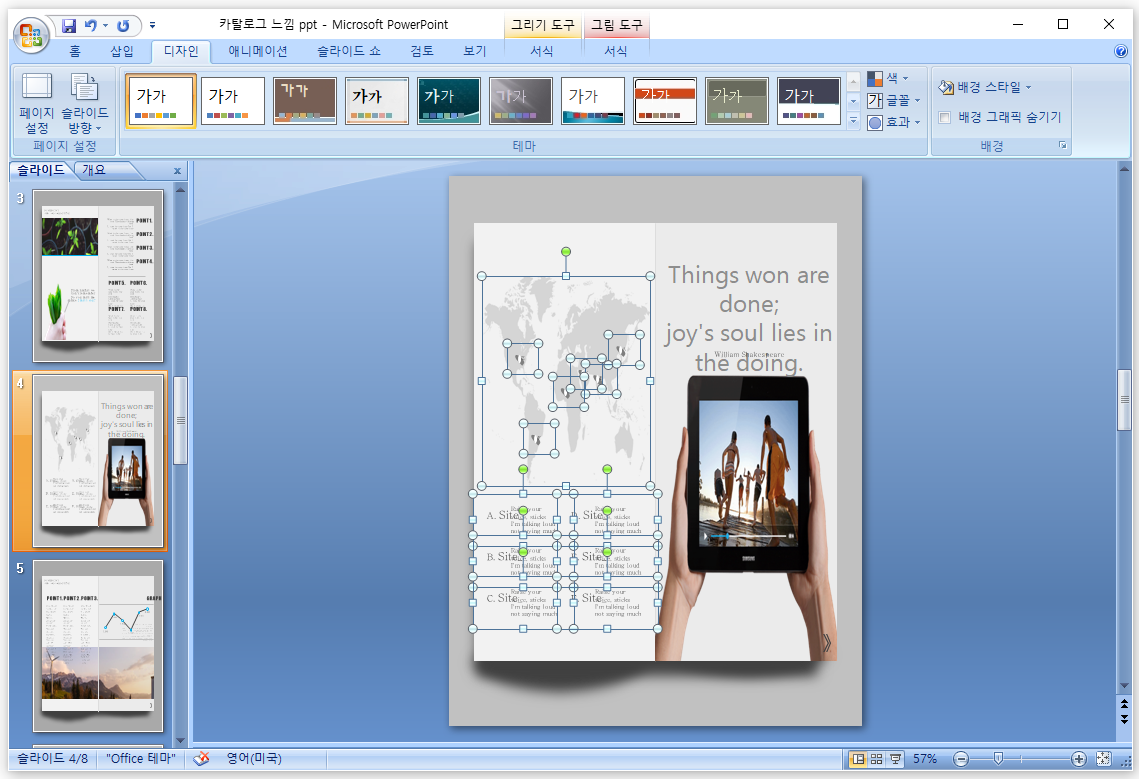Switch to Normal view icon
1139x779 pixels.
pyautogui.click(x=859, y=759)
